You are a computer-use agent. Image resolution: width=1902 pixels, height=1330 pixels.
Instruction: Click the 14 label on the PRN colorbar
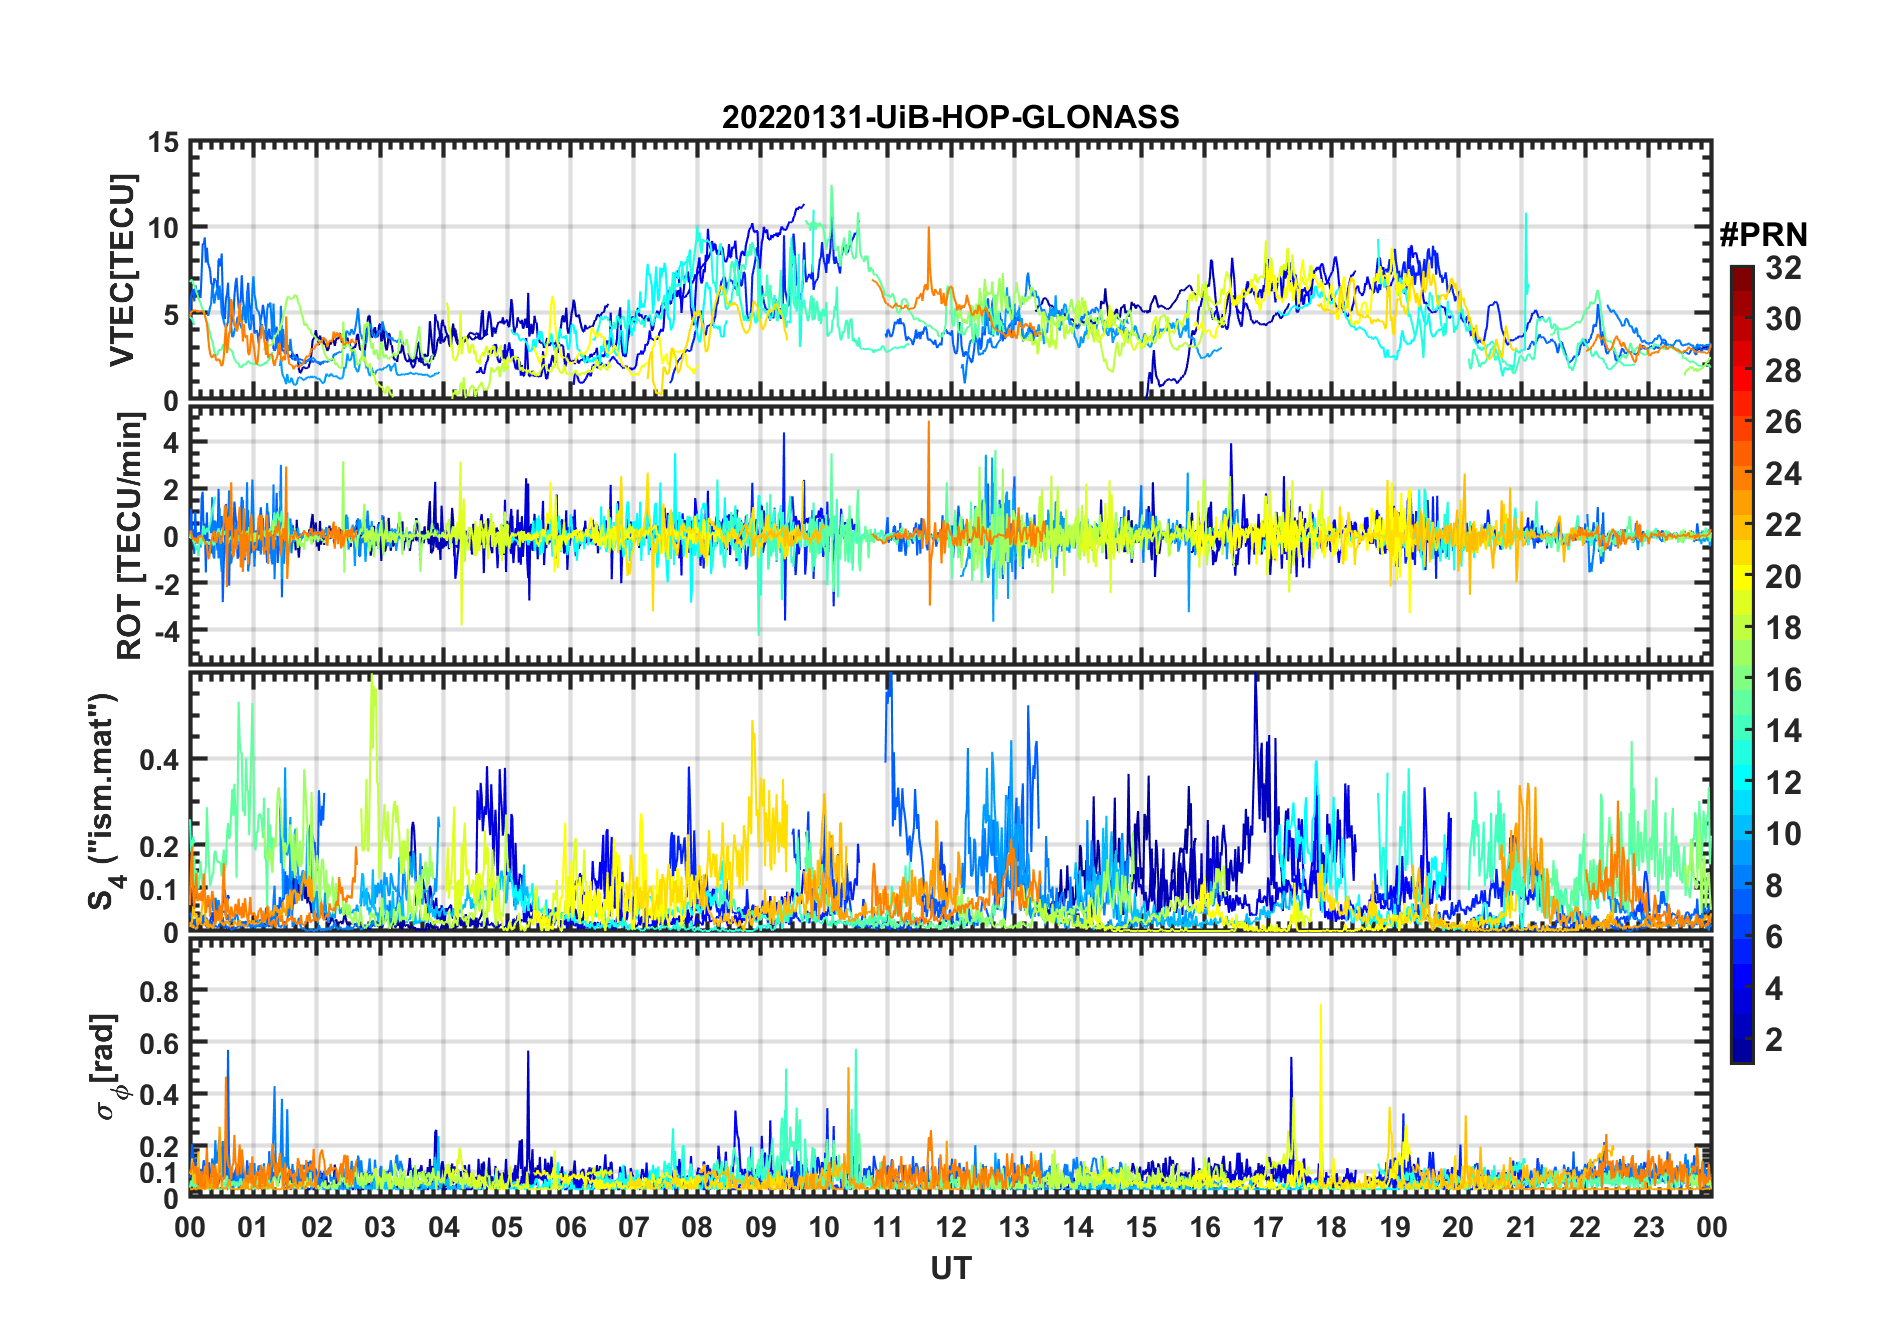coord(1783,731)
